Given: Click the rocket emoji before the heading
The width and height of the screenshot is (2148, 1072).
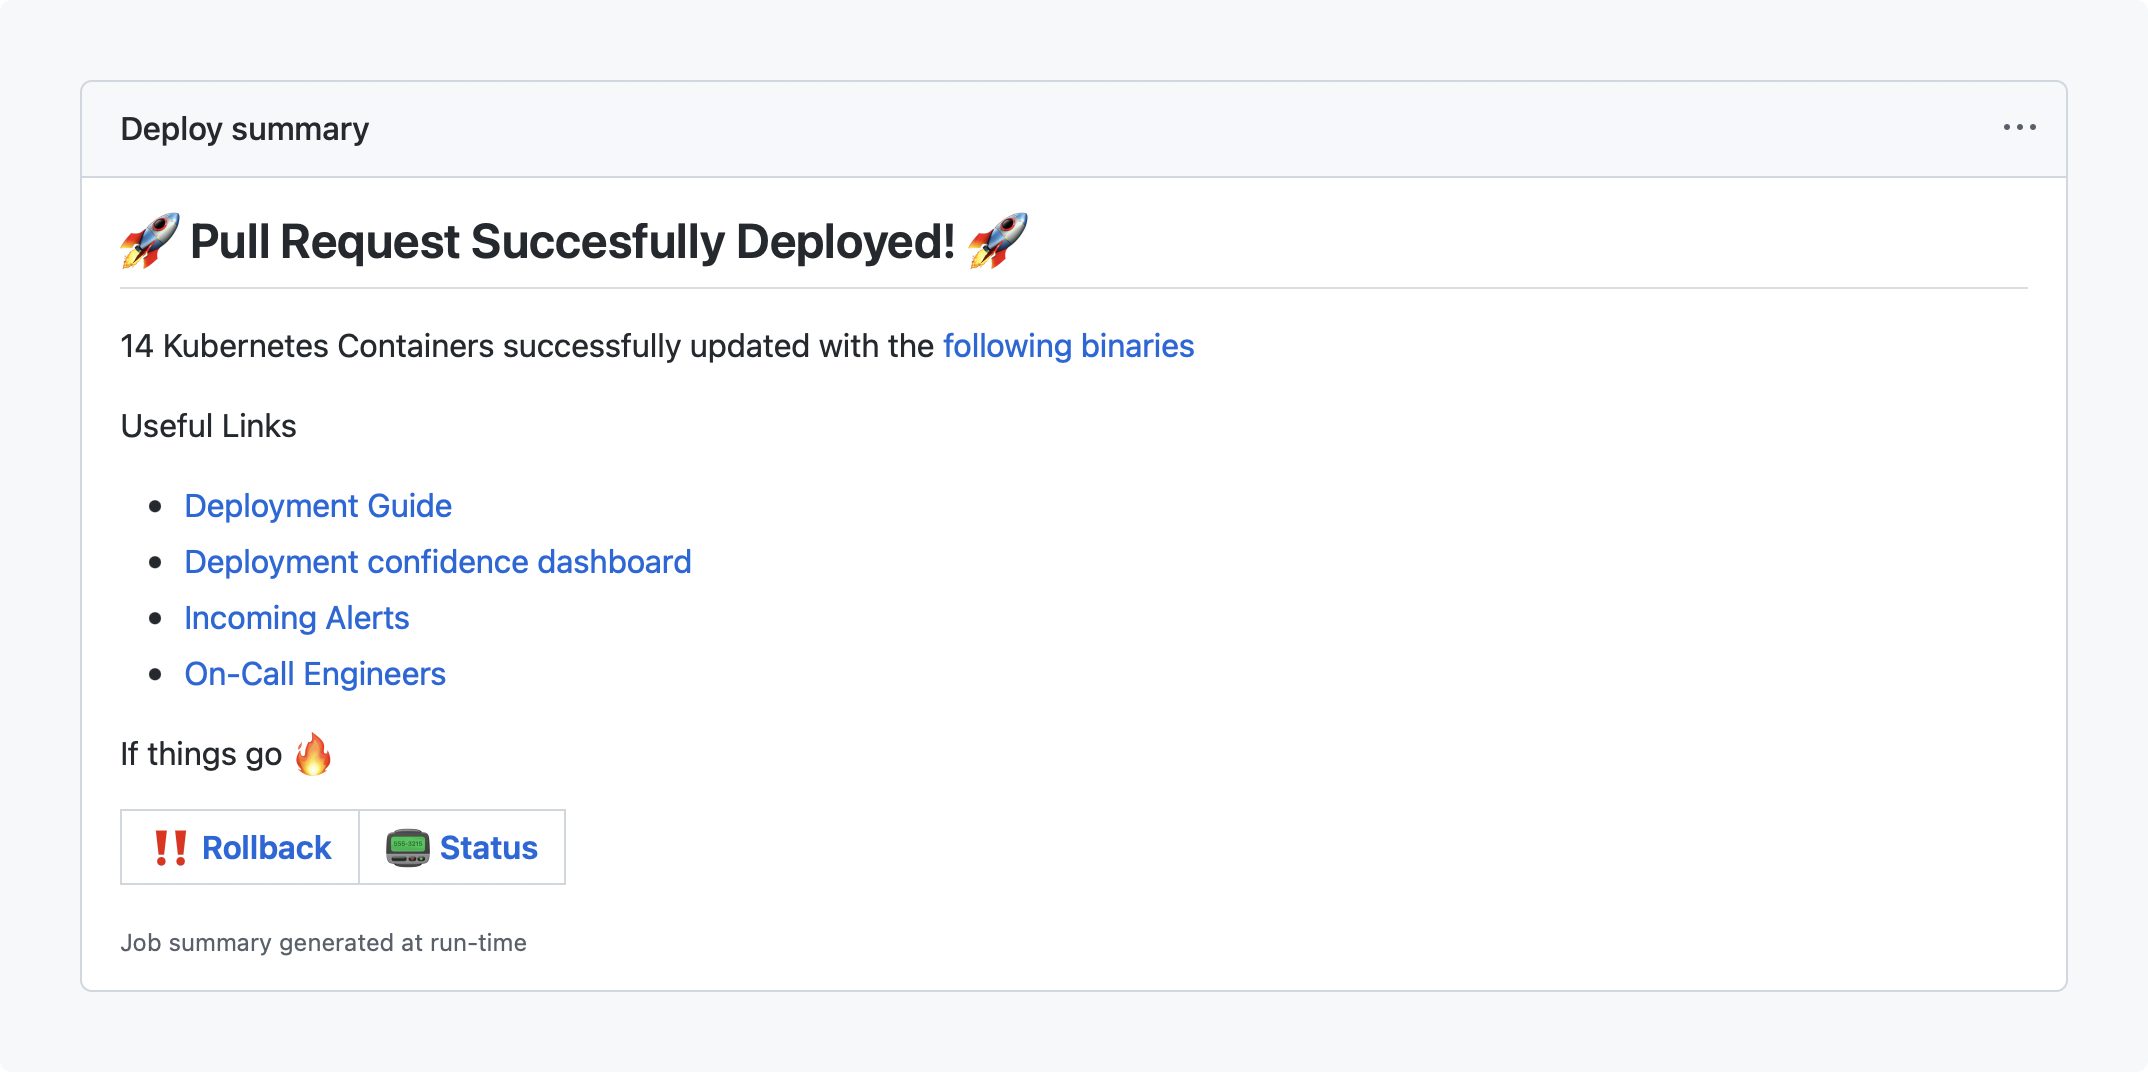Looking at the screenshot, I should point(150,241).
